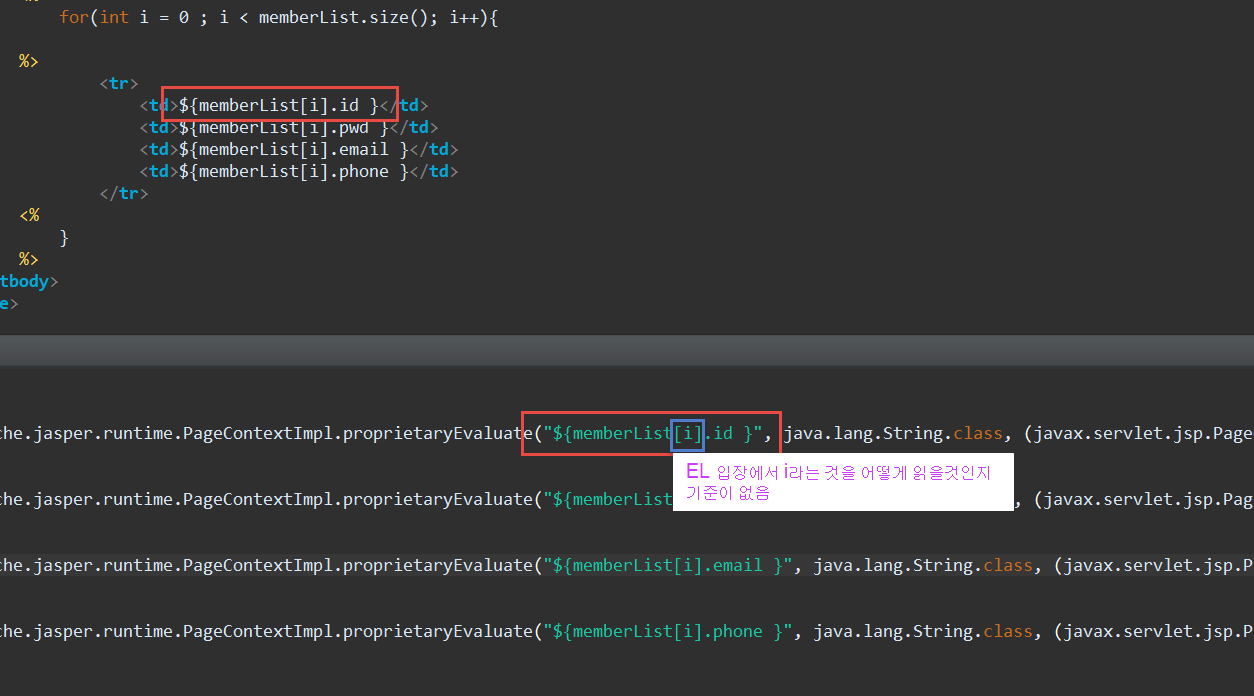
Task: Click the ${memberList[i].pwd} EL expression
Action: (280, 127)
